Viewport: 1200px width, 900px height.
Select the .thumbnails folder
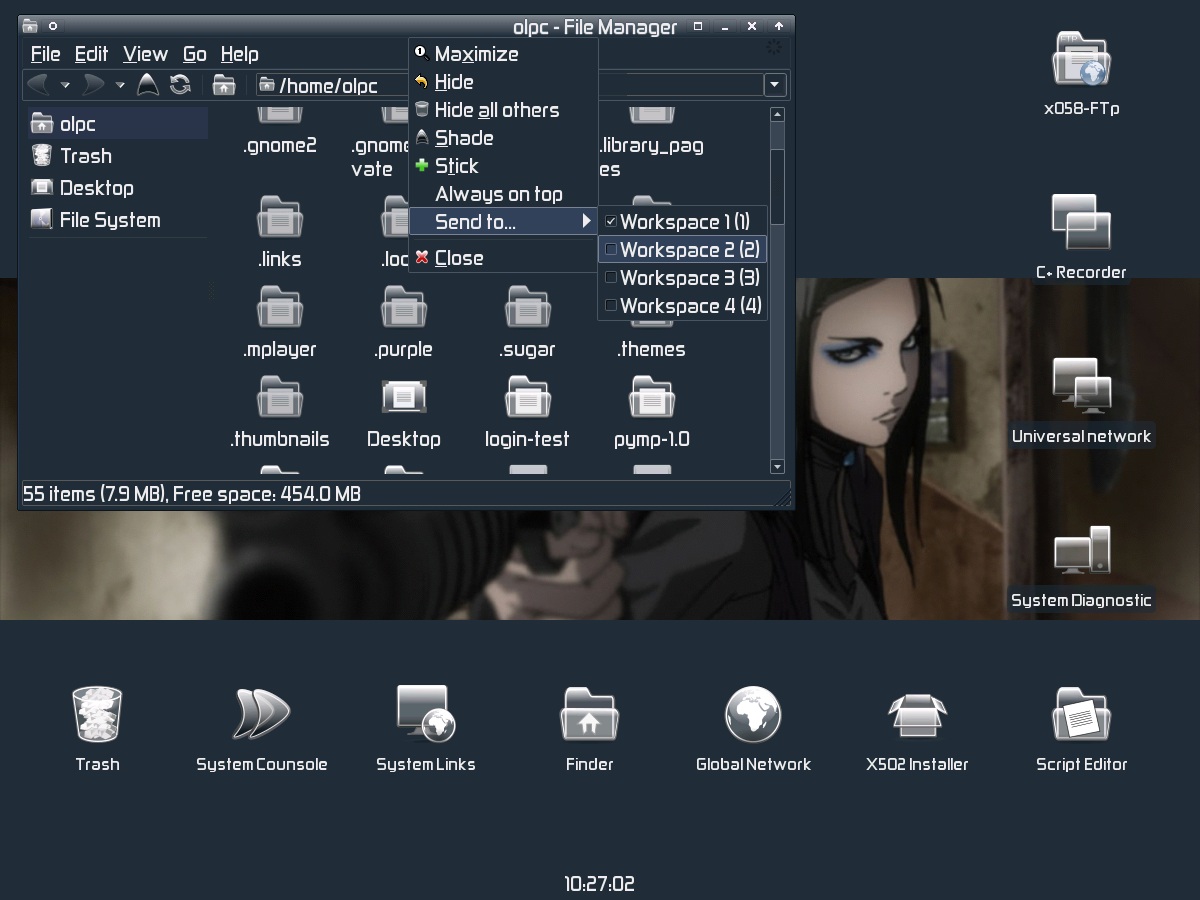click(280, 411)
